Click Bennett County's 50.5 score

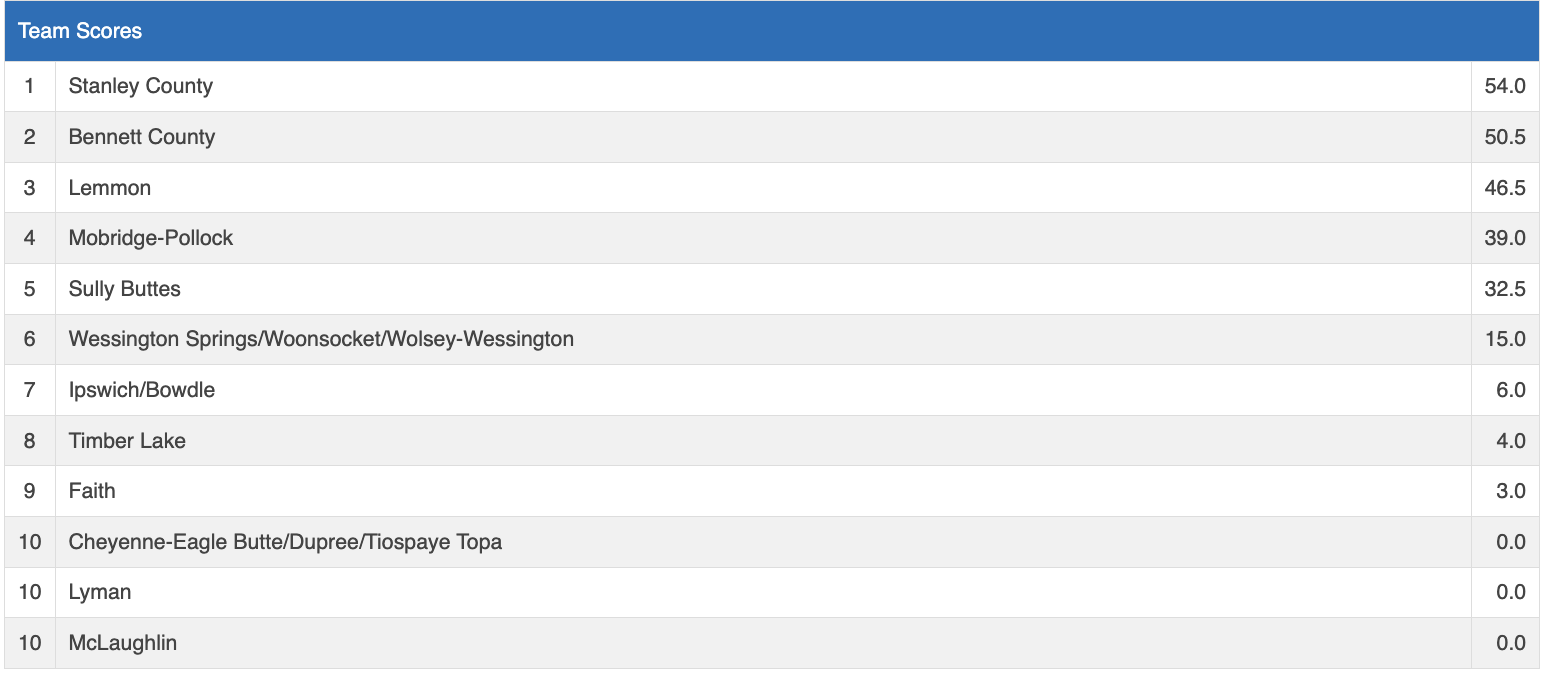click(1505, 137)
